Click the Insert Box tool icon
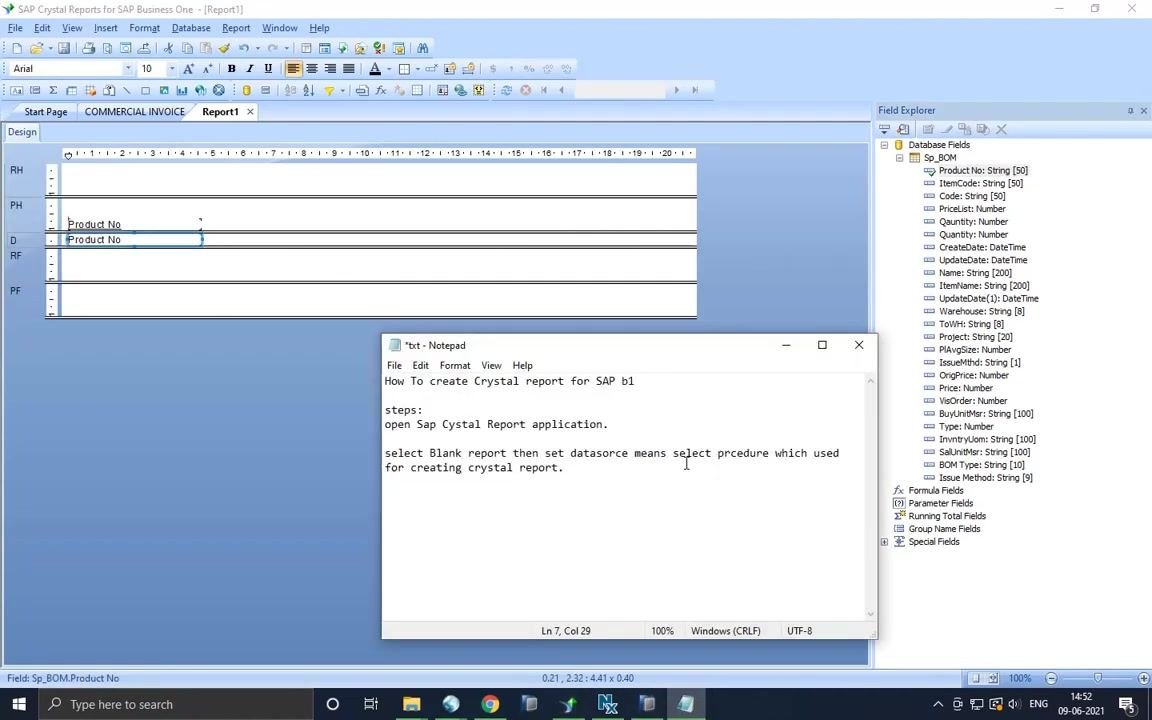Viewport: 1152px width, 720px height. tap(145, 90)
